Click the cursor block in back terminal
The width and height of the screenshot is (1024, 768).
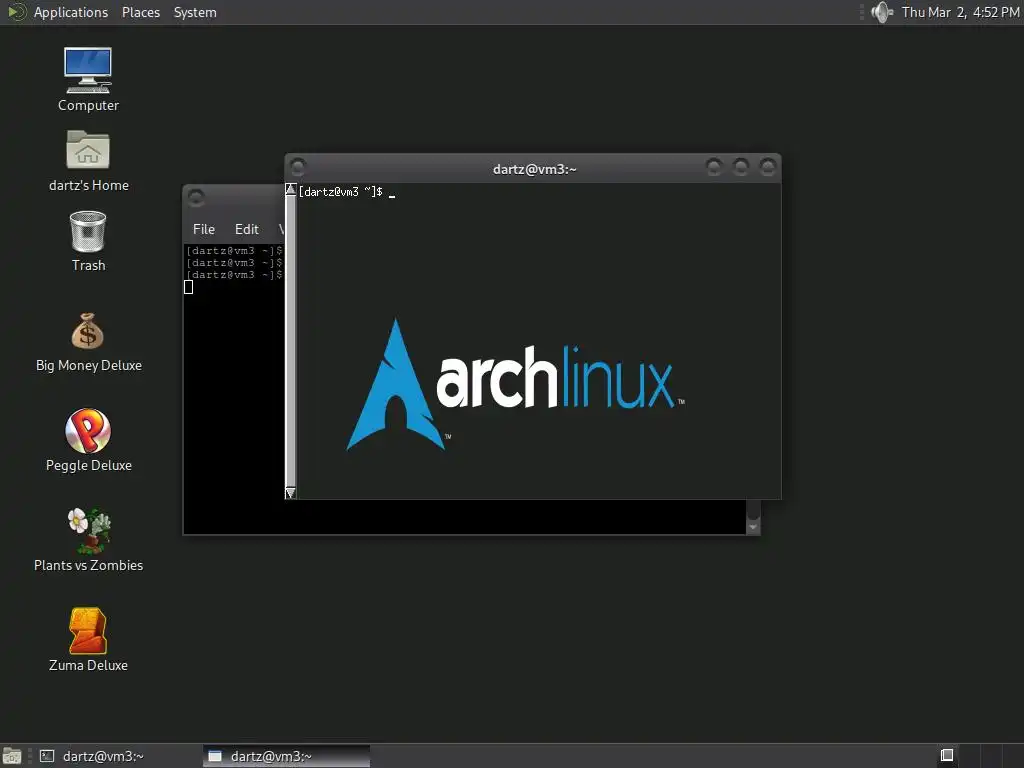[189, 287]
